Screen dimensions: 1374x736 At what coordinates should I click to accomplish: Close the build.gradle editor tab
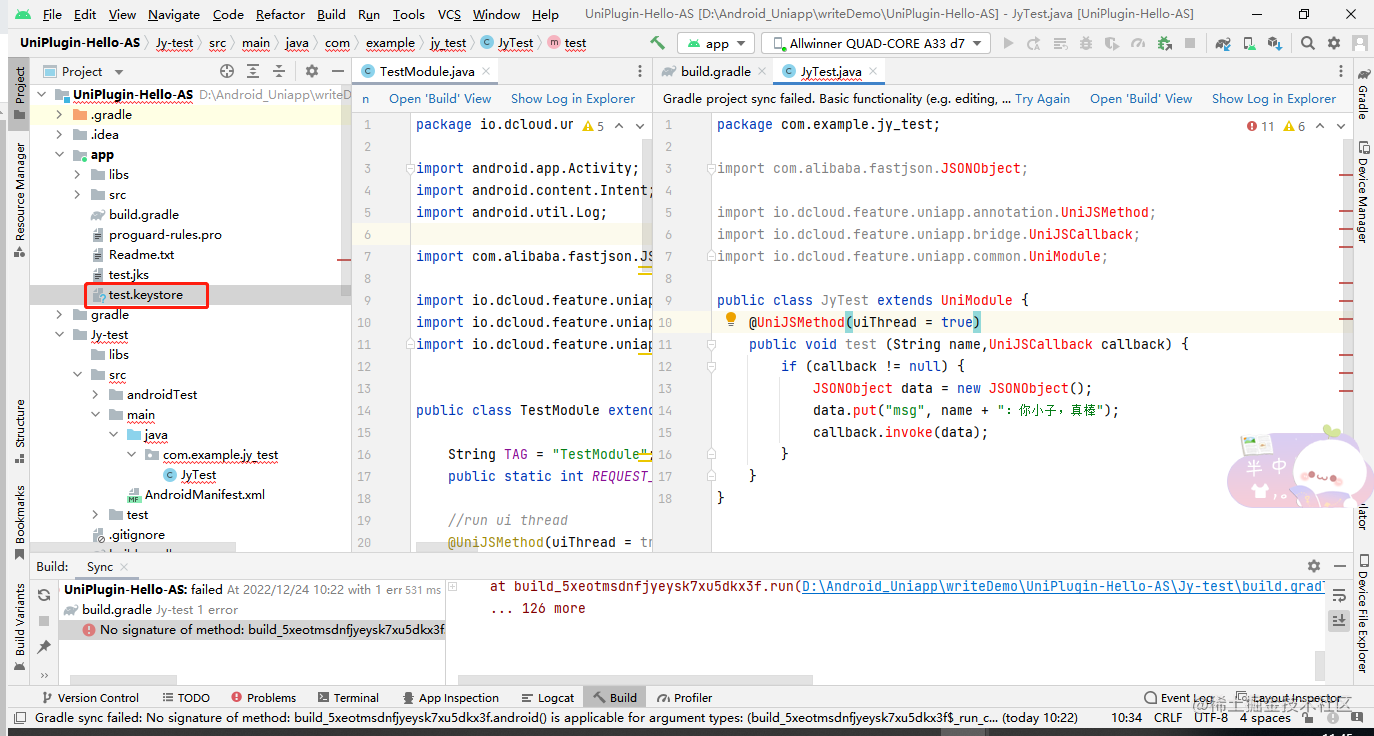[x=761, y=72]
